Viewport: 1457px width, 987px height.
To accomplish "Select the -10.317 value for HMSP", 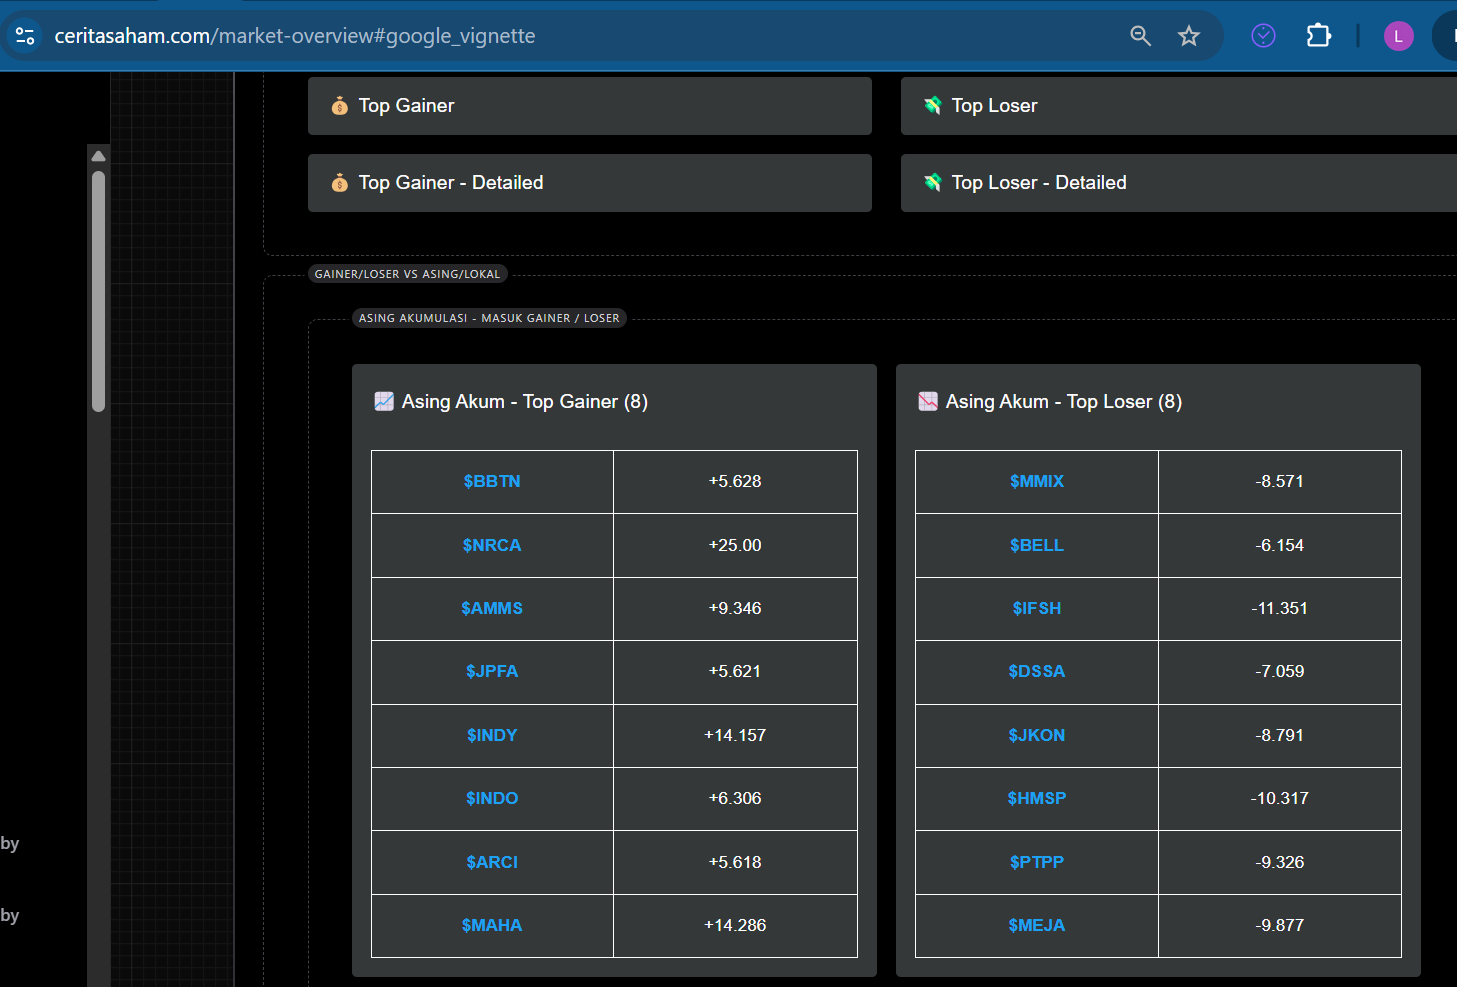I will point(1280,798).
